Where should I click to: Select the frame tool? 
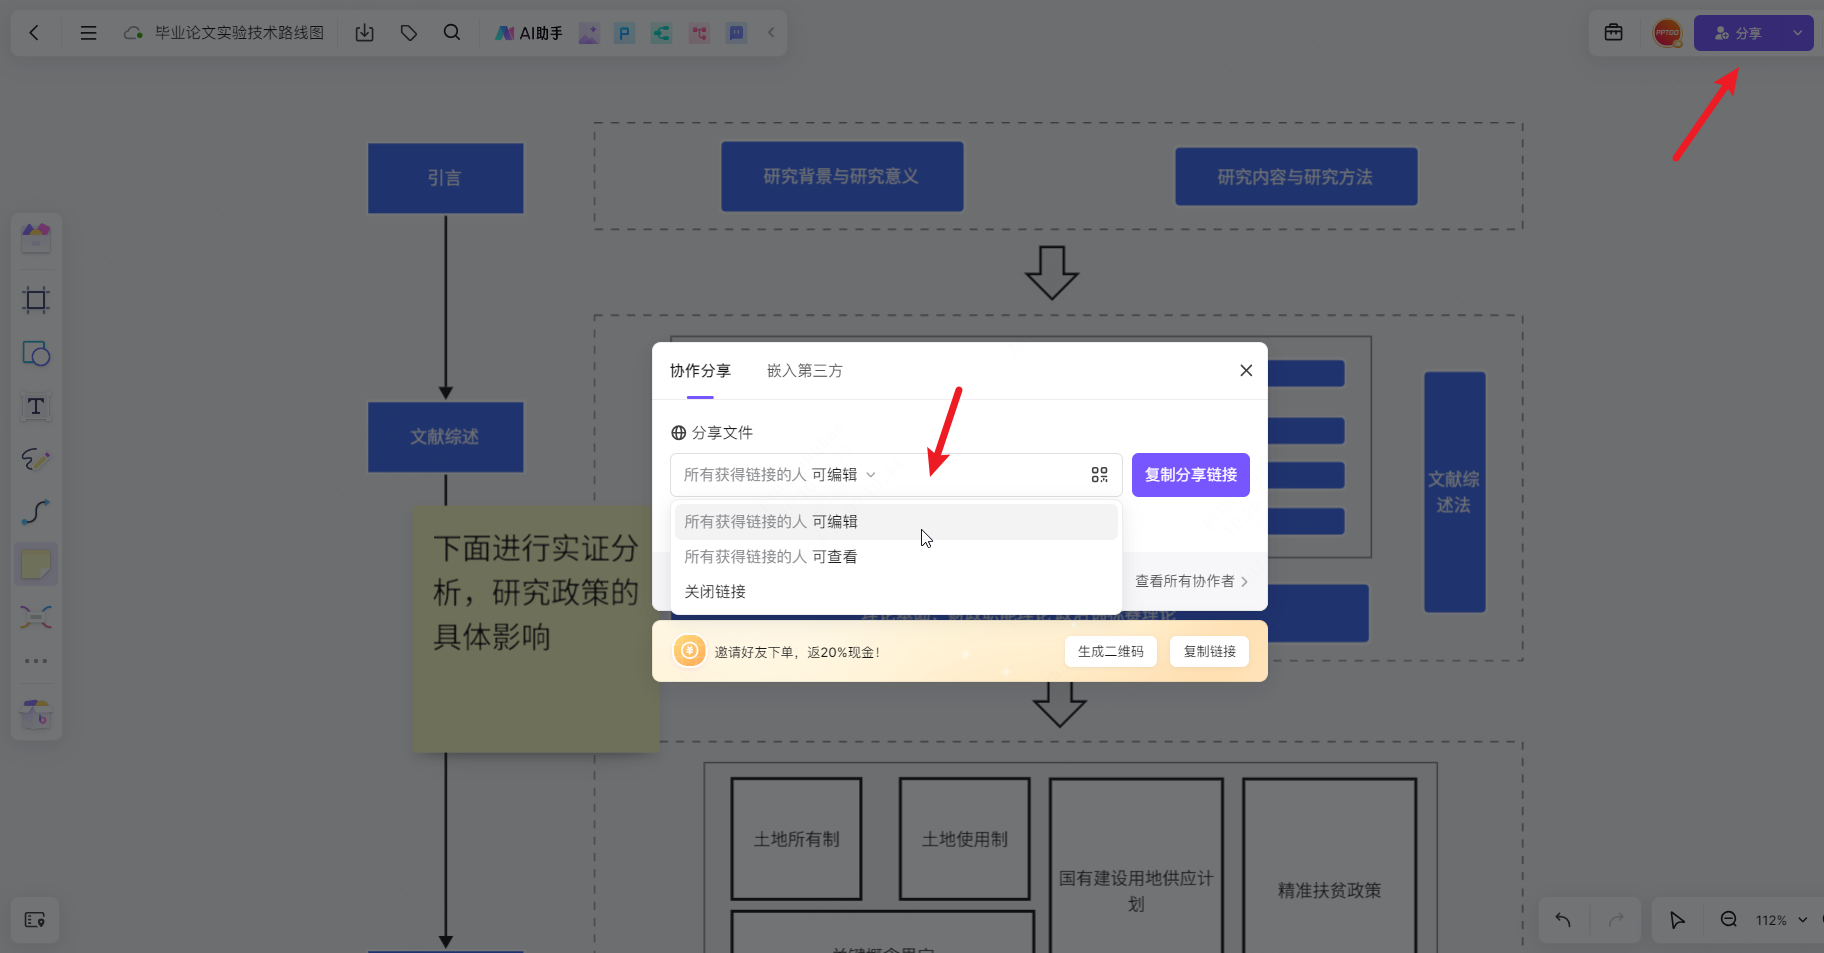click(x=36, y=300)
